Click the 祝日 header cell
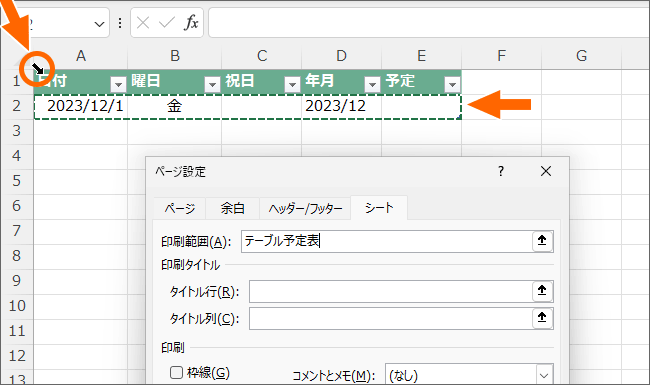The height and width of the screenshot is (385, 650). 262,81
